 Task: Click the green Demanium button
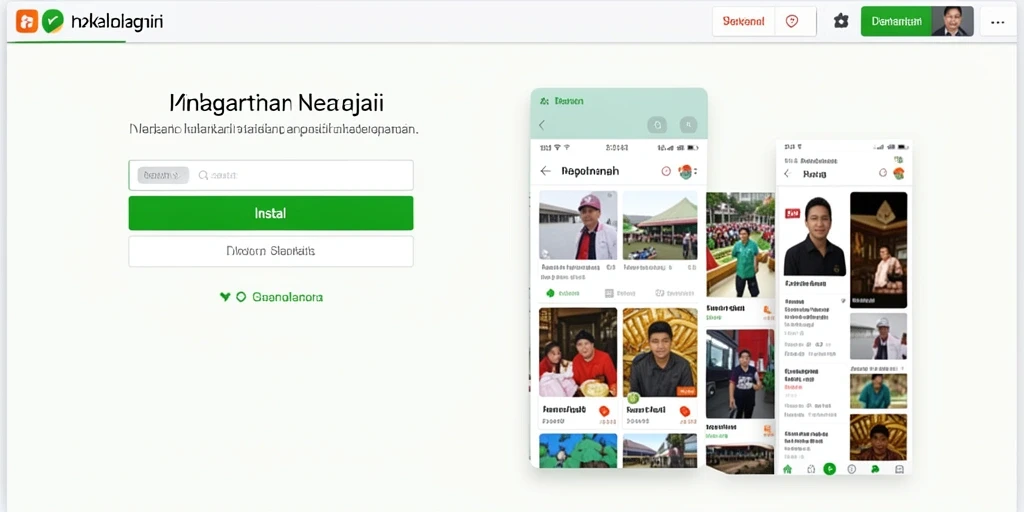[896, 22]
